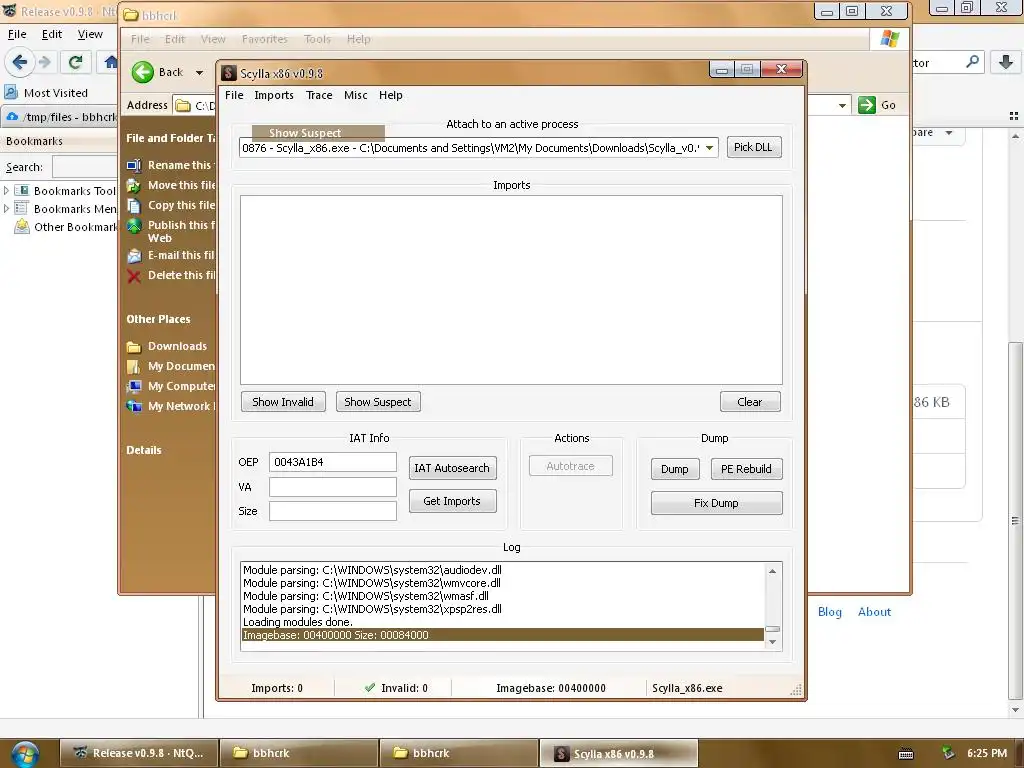Open the Trace menu in Scylla
Screen dimensions: 1024x768
(319, 95)
